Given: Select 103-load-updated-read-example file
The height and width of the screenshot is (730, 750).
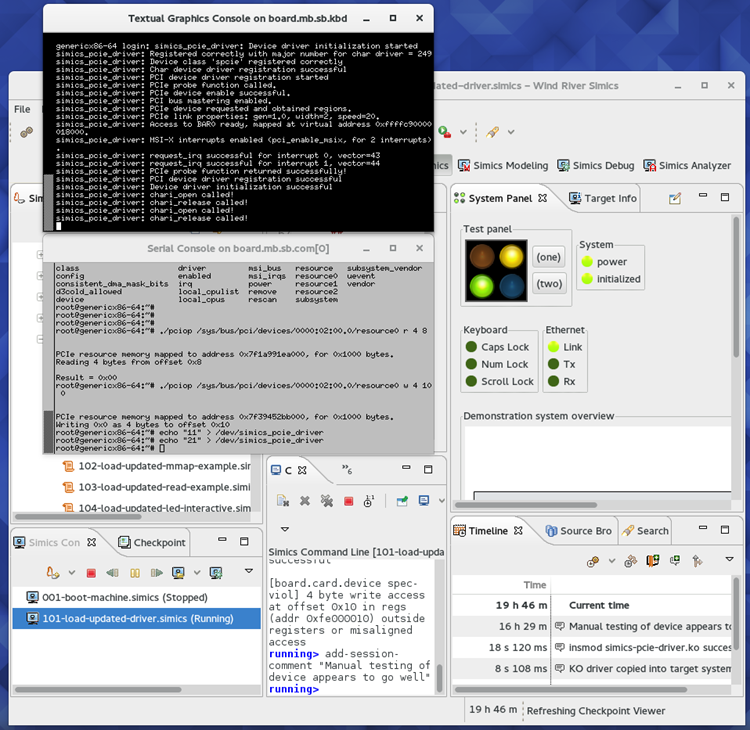Looking at the screenshot, I should [x=157, y=487].
